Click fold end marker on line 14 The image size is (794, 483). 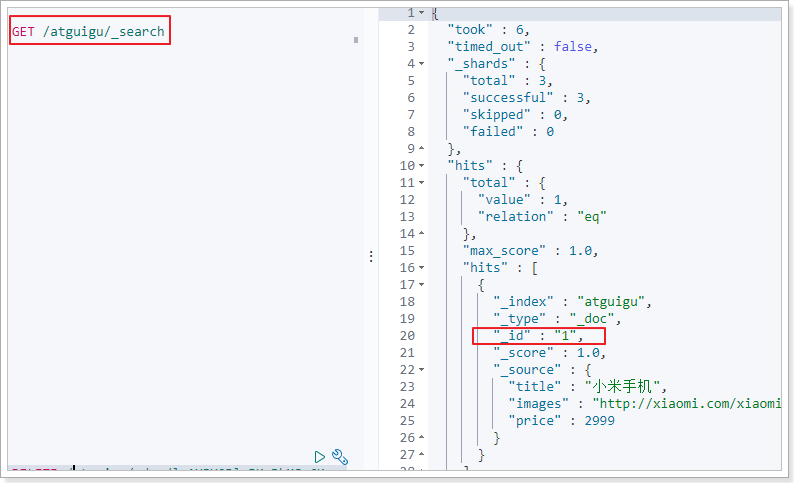coord(421,233)
